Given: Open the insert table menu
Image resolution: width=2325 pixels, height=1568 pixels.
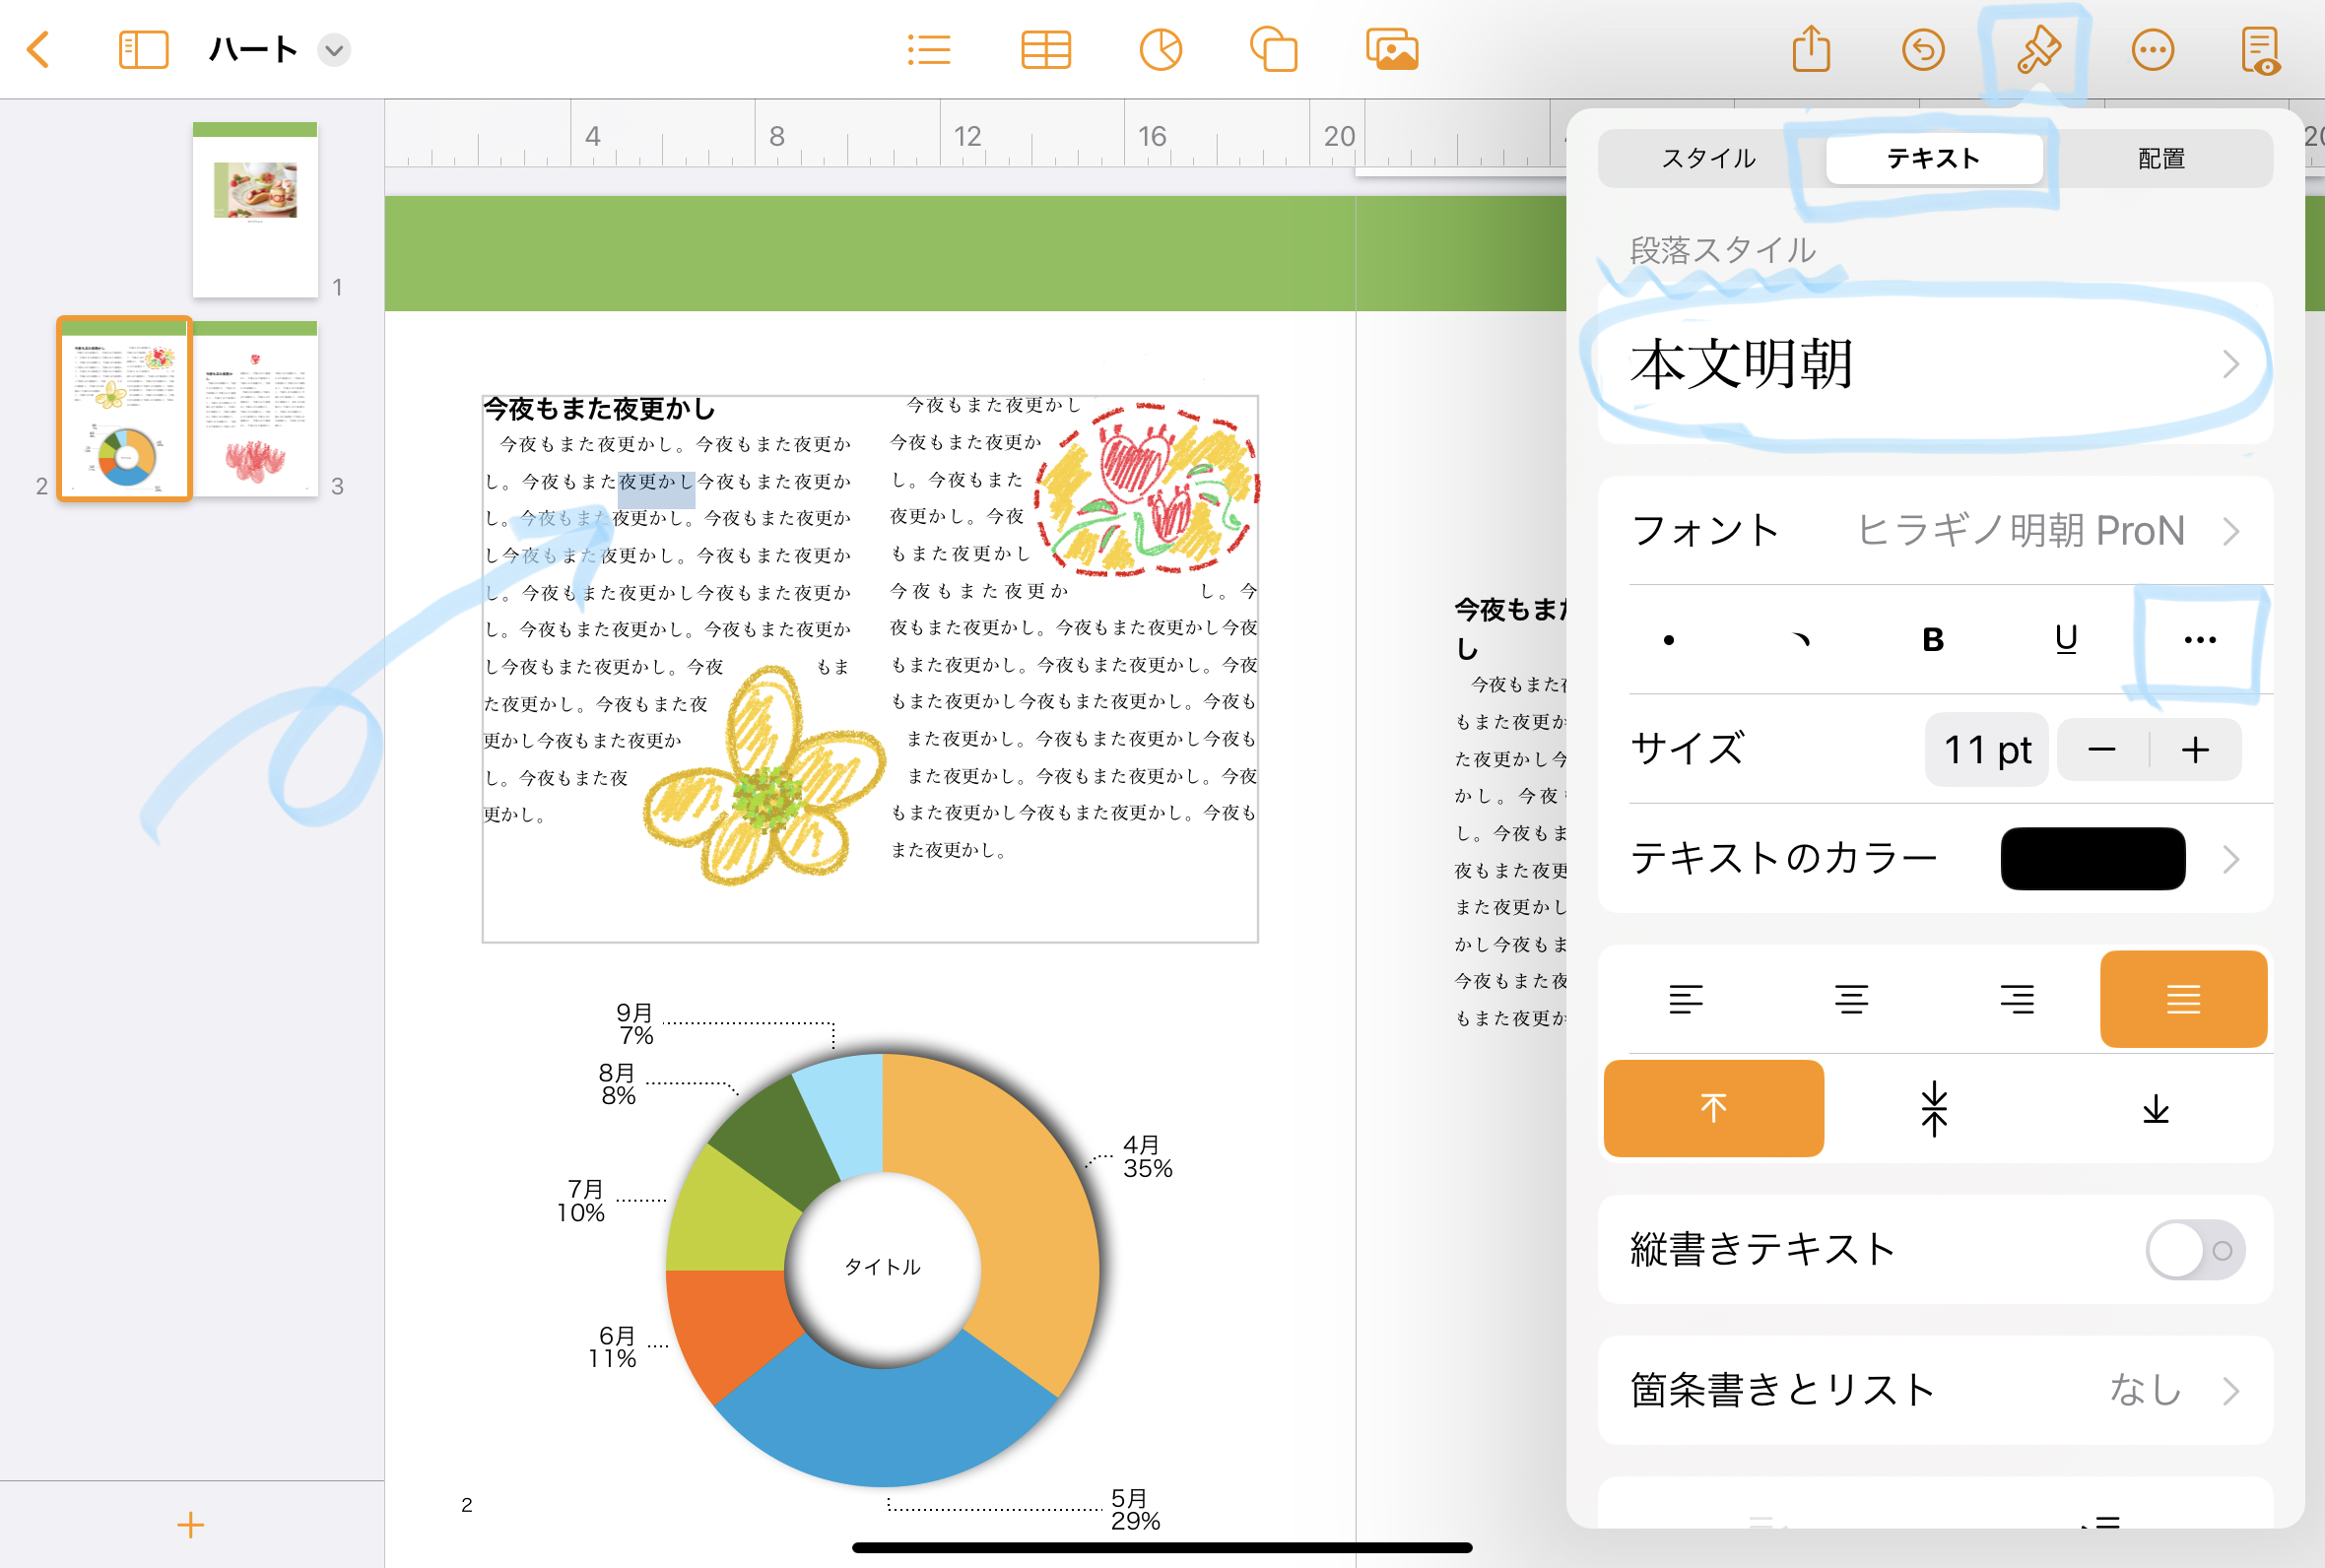Looking at the screenshot, I should (x=1046, y=50).
